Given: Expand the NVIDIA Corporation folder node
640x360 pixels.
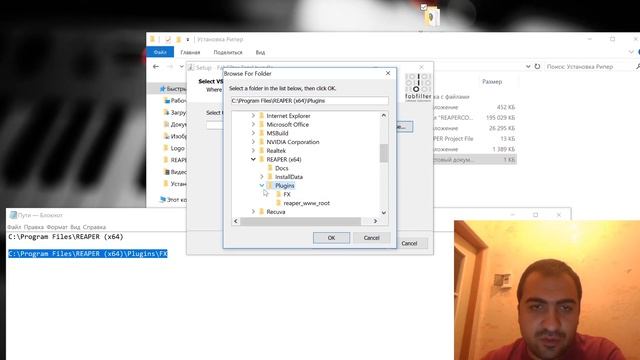Looking at the screenshot, I should tap(253, 142).
